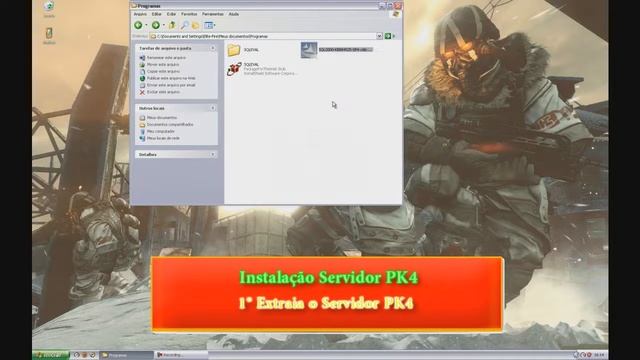Open Documentos compartilhados in Outros locais

pyautogui.click(x=170, y=124)
